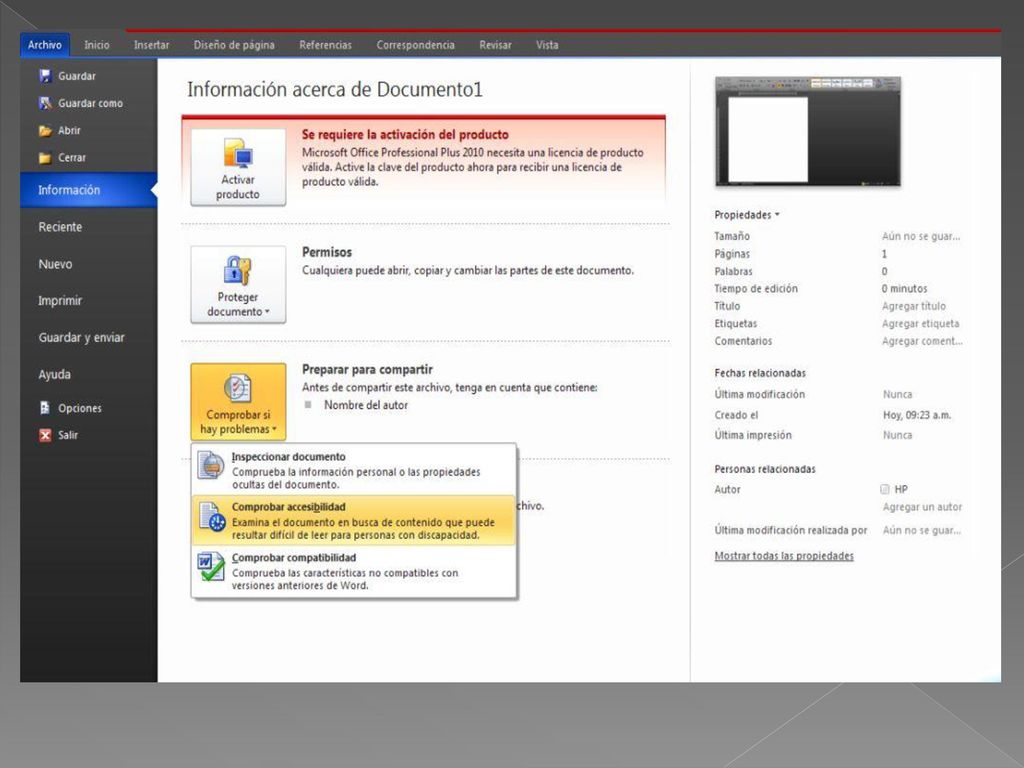1024x768 pixels.
Task: Click the Agregar un autor field
Action: click(x=922, y=507)
